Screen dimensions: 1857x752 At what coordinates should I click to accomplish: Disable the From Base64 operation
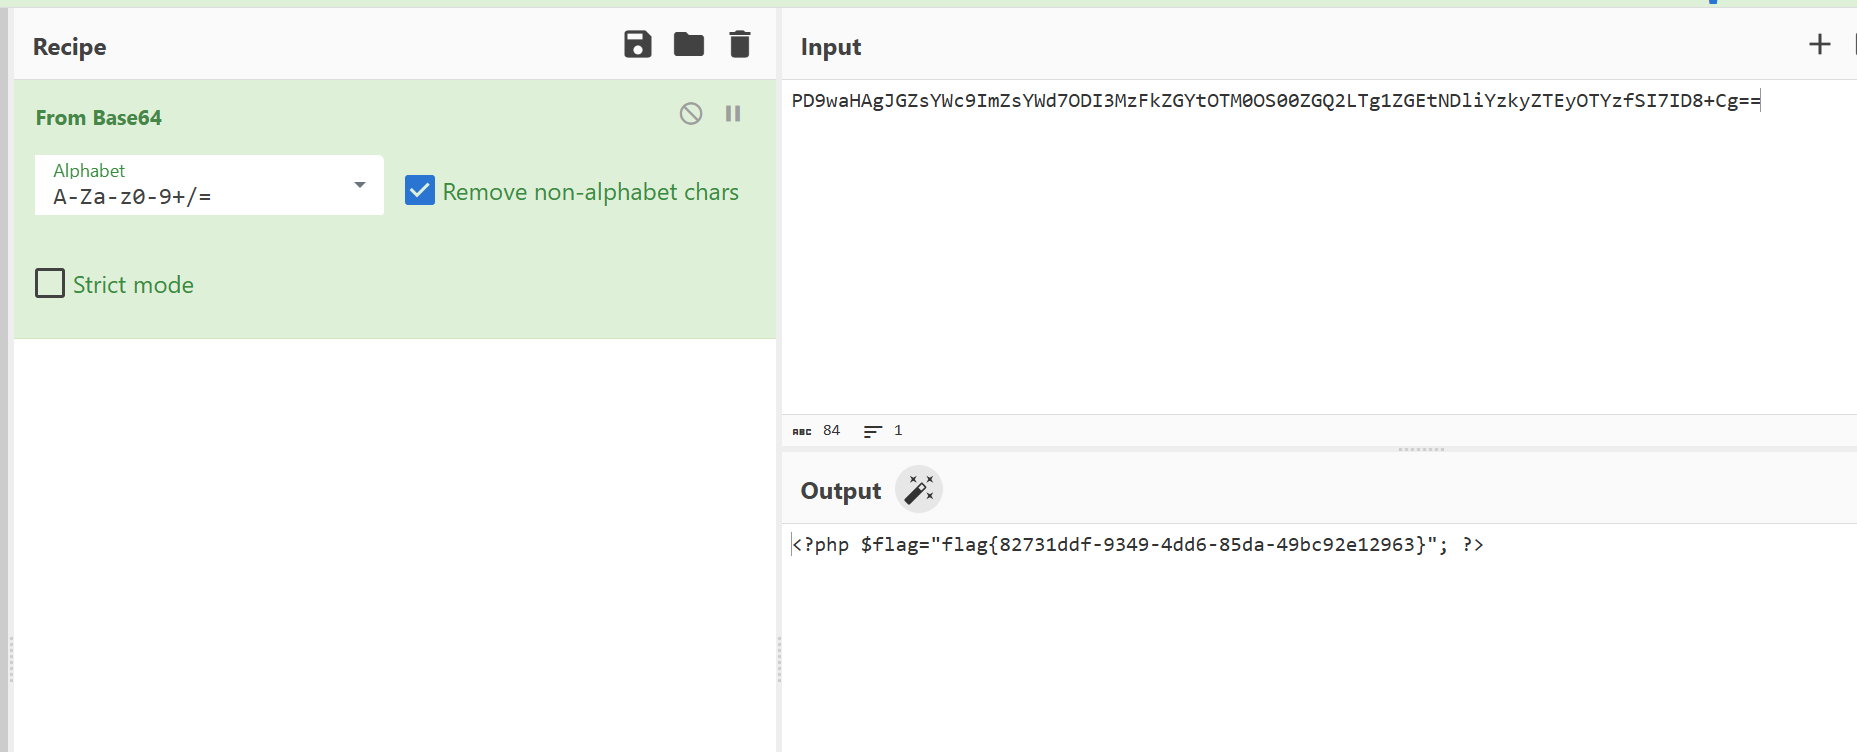click(x=690, y=114)
